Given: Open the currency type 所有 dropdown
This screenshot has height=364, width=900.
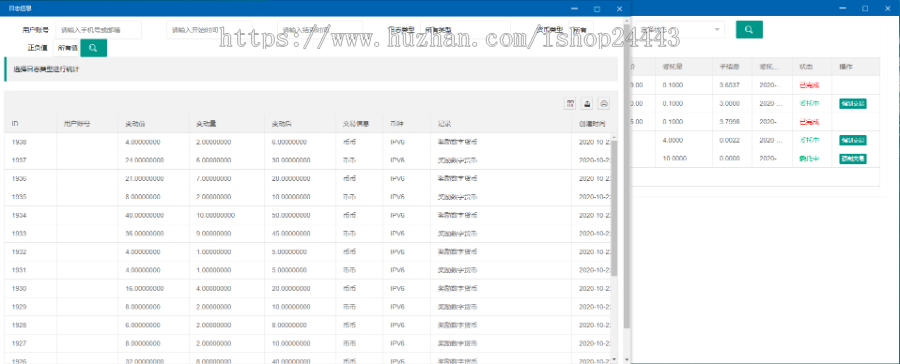Looking at the screenshot, I should coord(580,30).
